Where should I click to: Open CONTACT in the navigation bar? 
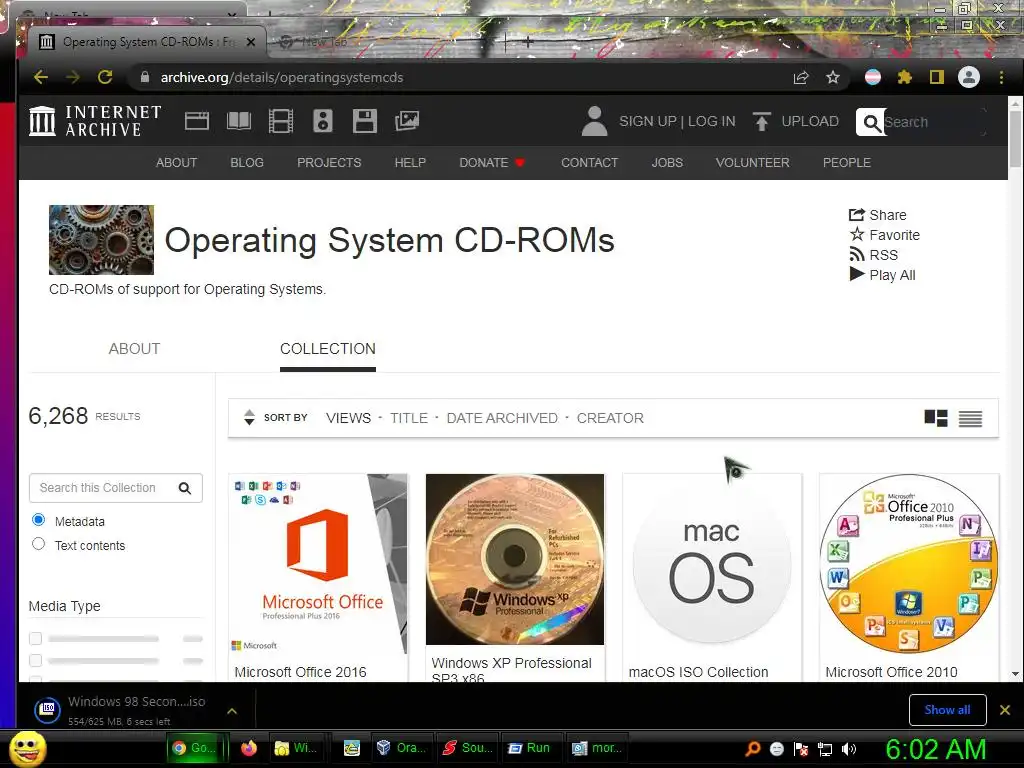(590, 163)
